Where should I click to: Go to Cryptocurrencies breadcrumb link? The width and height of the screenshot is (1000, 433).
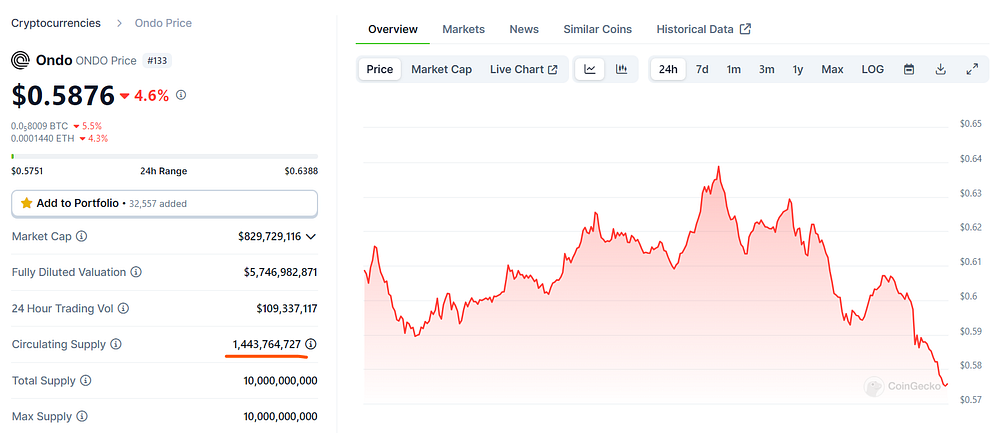(x=56, y=23)
